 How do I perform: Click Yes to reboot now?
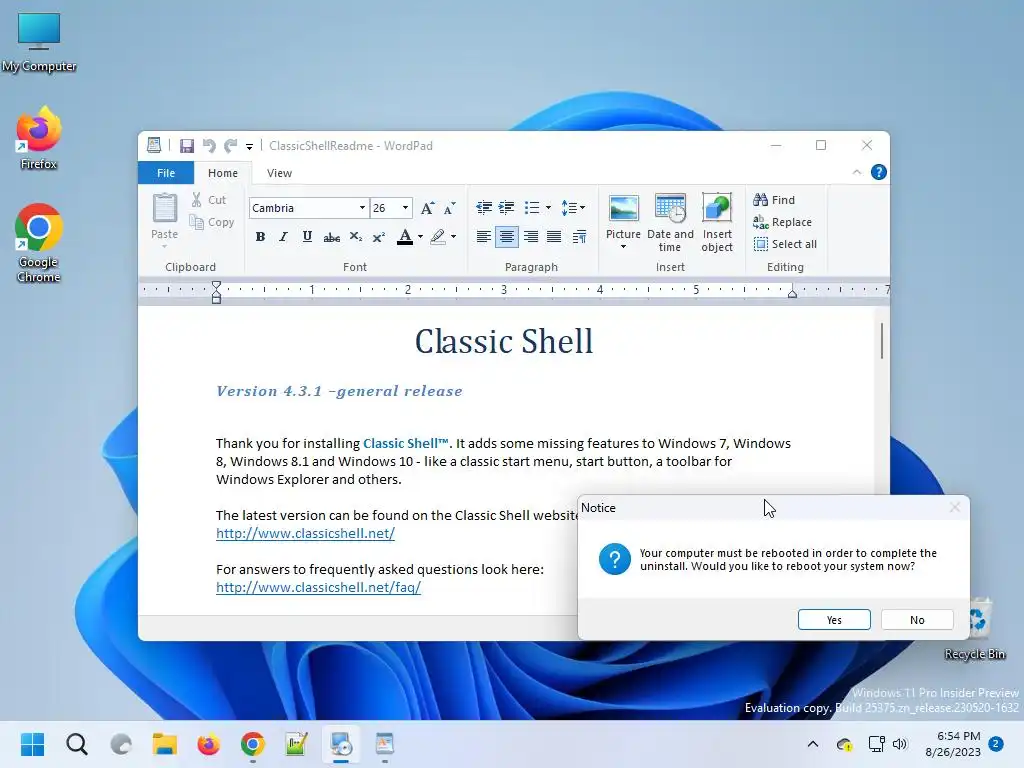coord(834,620)
